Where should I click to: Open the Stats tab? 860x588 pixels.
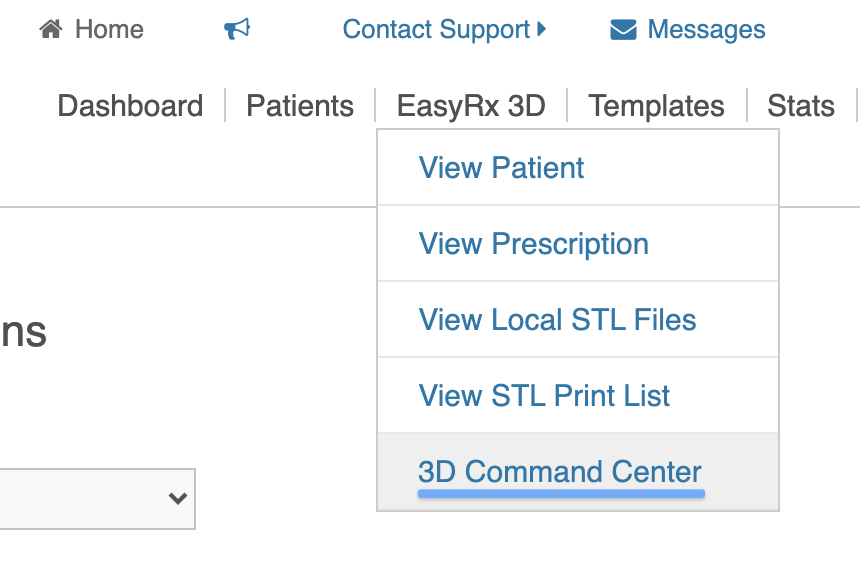[801, 105]
